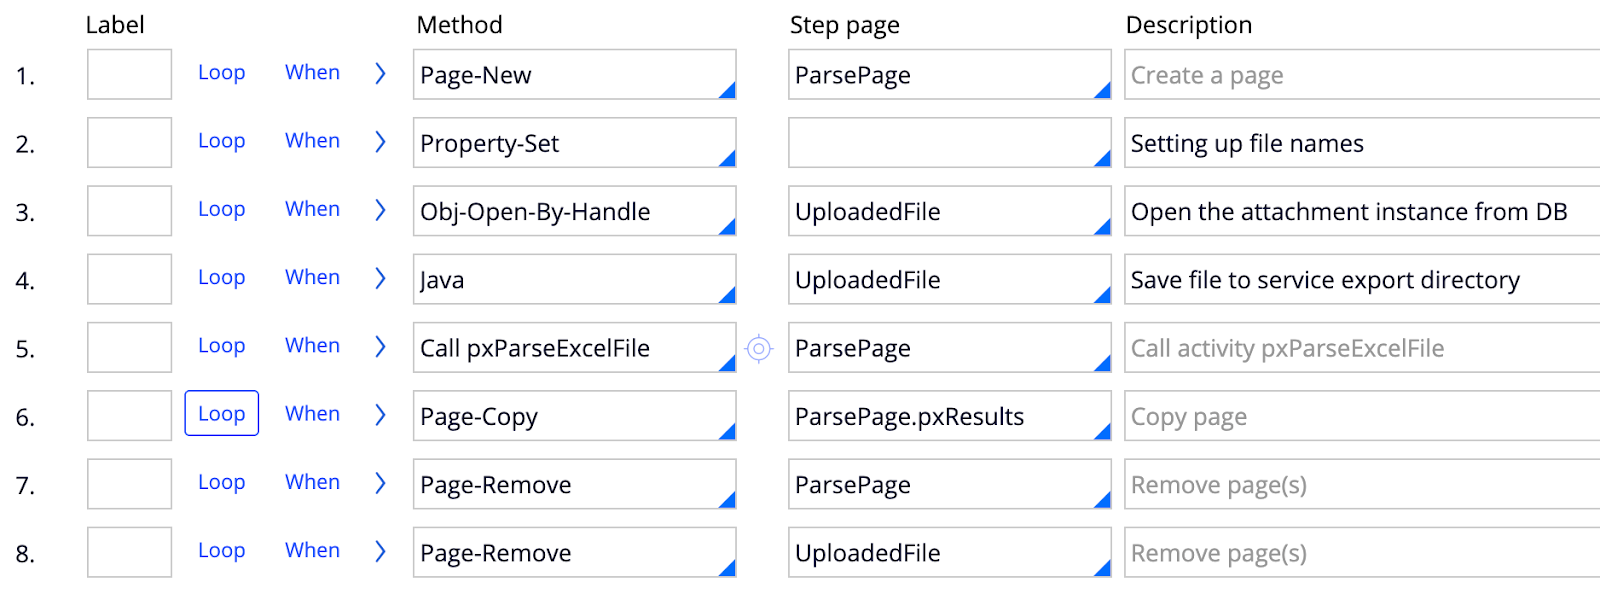Open Loop settings for step 1
Screen dimensions: 1600x594
tap(221, 73)
